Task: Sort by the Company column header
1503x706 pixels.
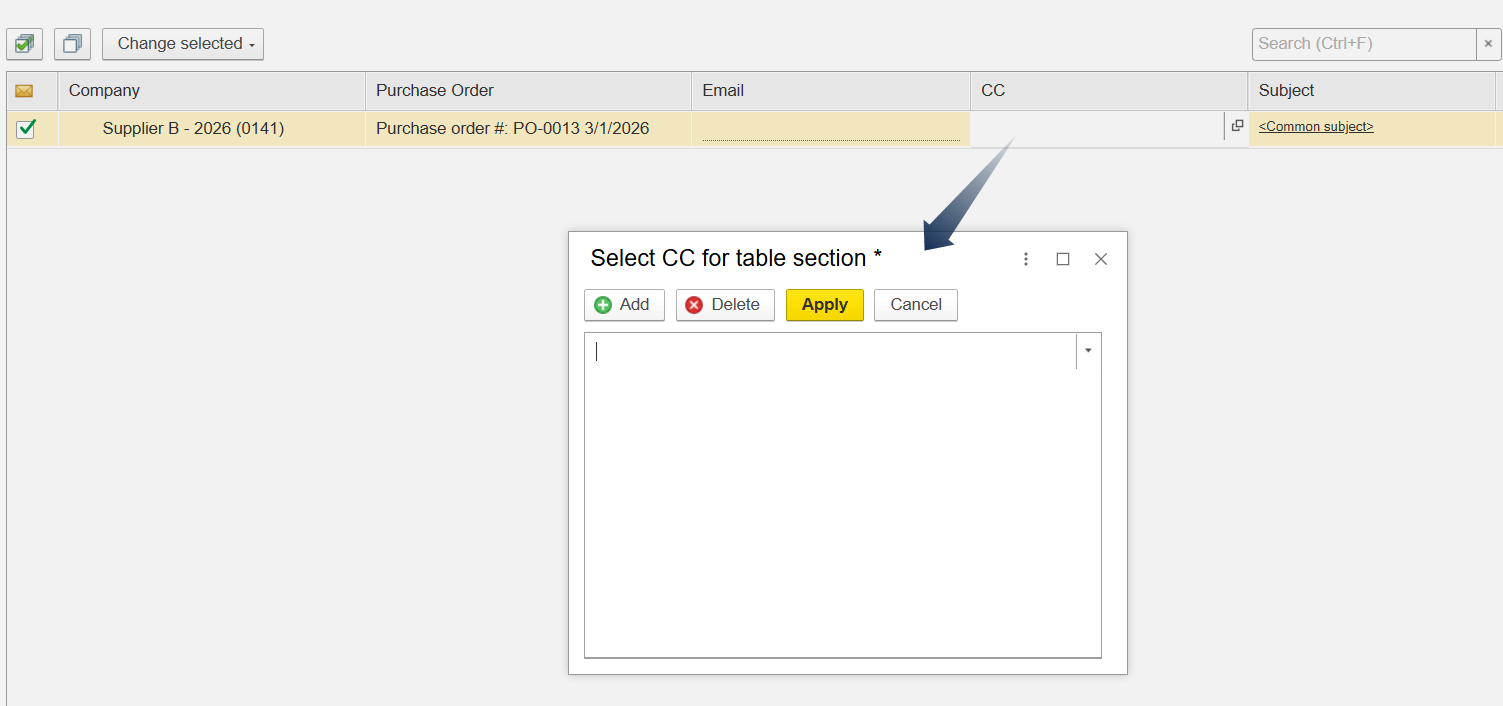Action: [x=211, y=91]
